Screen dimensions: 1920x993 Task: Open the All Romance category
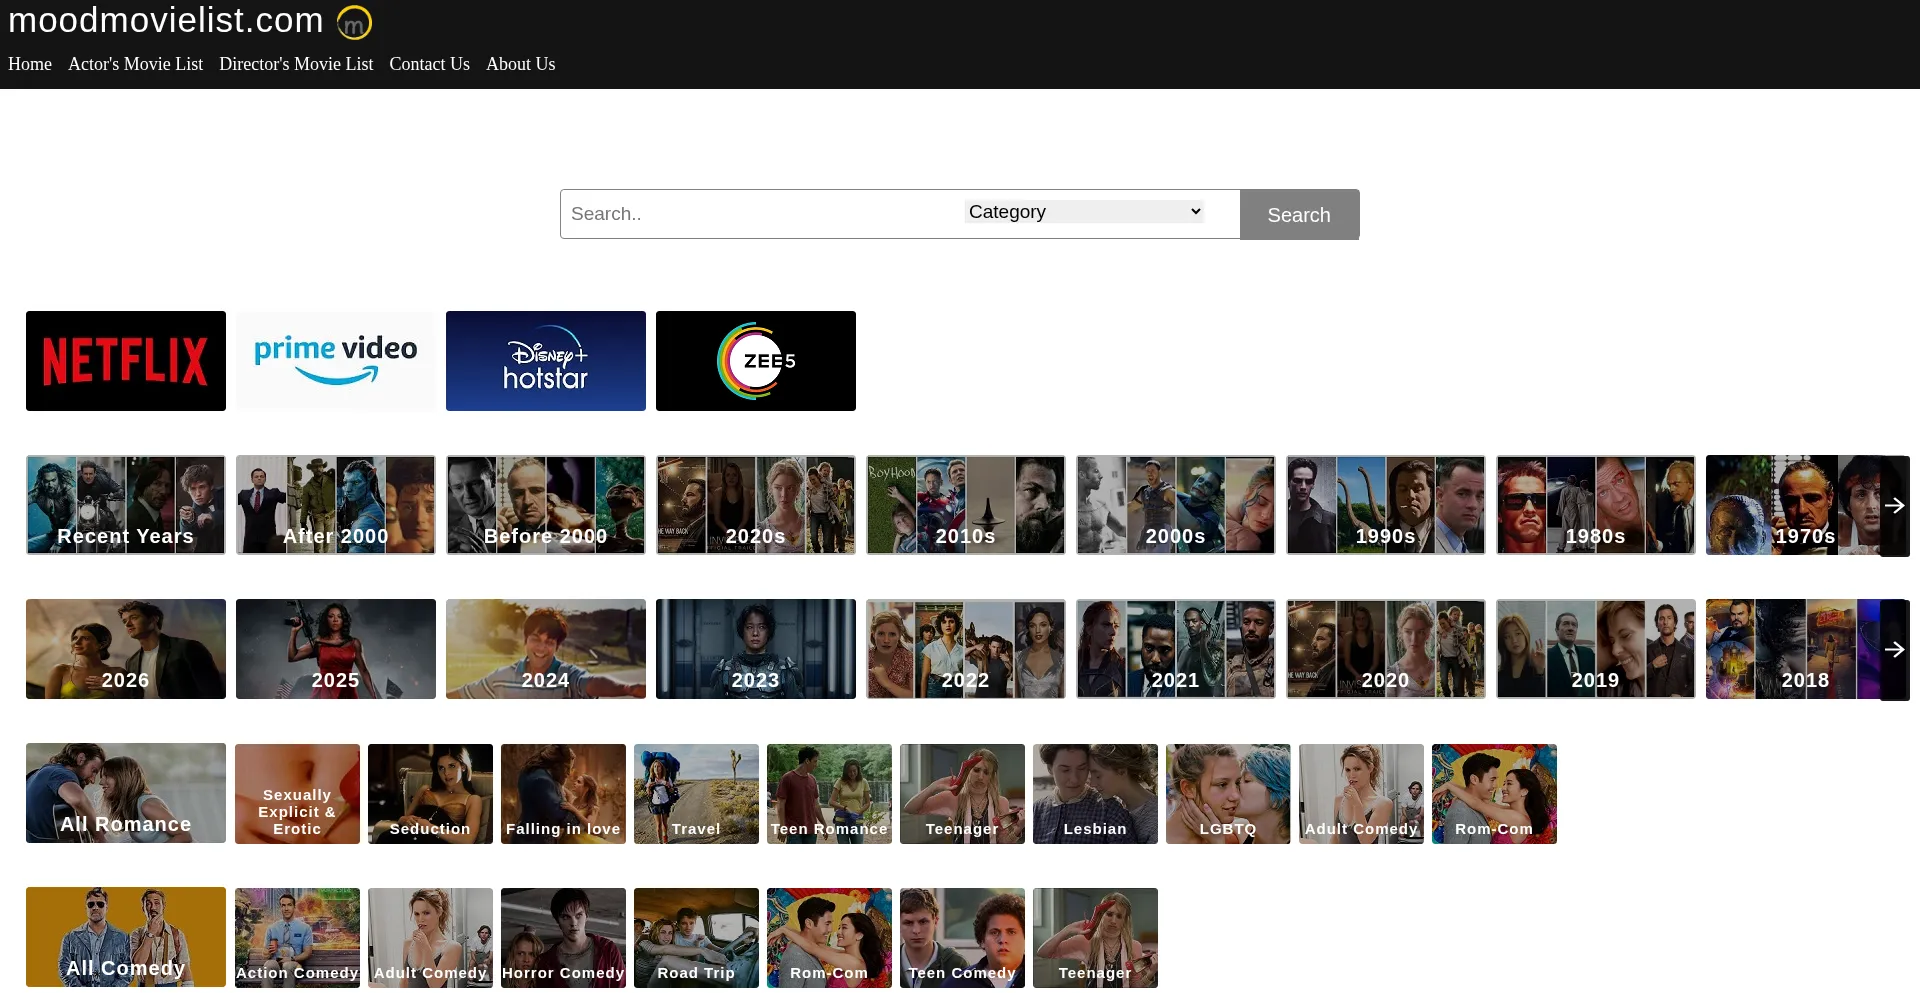click(126, 793)
